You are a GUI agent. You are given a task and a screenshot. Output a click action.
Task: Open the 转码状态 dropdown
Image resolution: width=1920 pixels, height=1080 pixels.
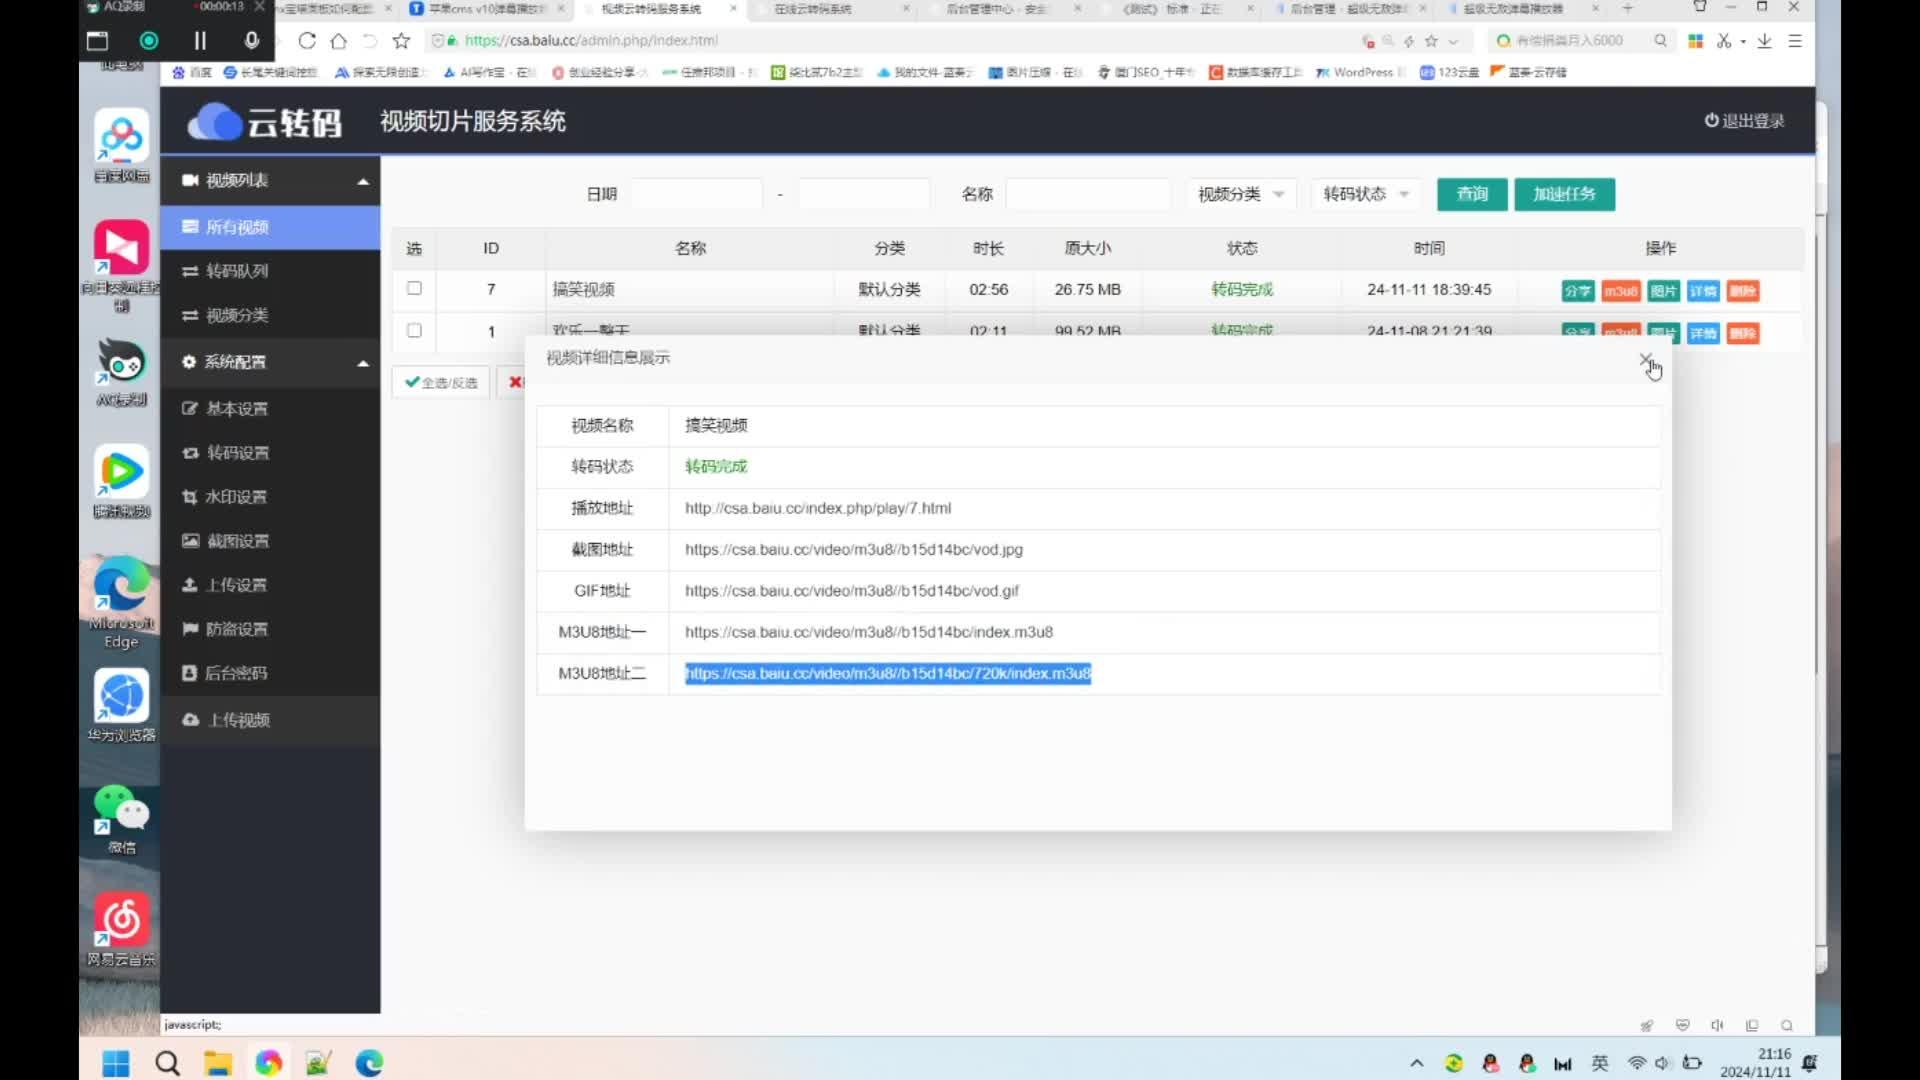[x=1364, y=194]
